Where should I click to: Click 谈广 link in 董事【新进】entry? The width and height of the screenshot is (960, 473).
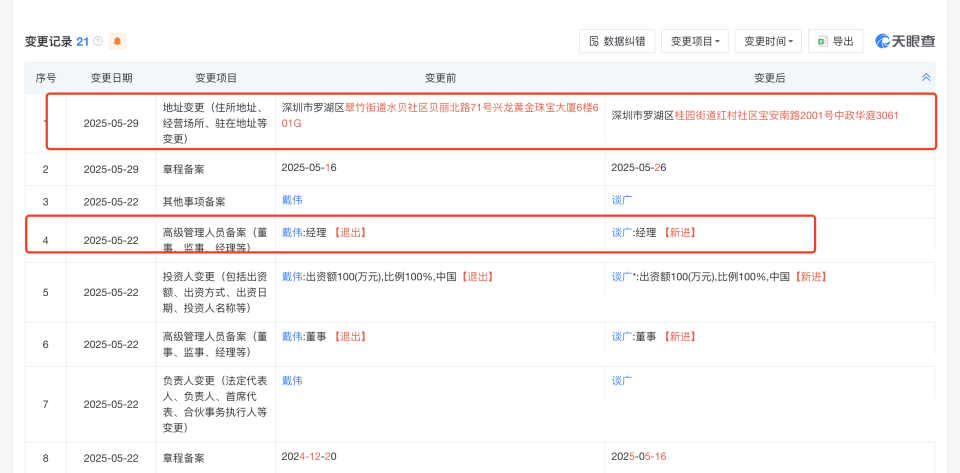pyautogui.click(x=621, y=337)
